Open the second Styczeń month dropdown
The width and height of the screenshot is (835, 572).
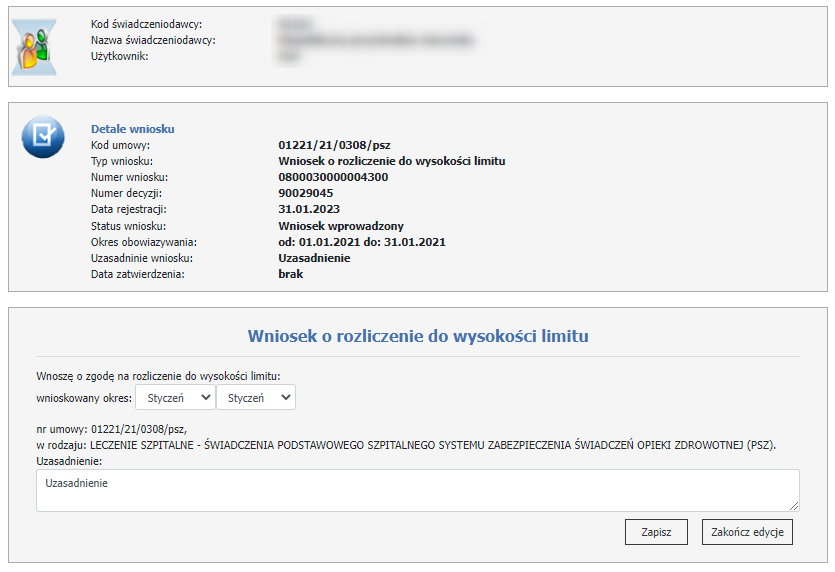point(256,398)
